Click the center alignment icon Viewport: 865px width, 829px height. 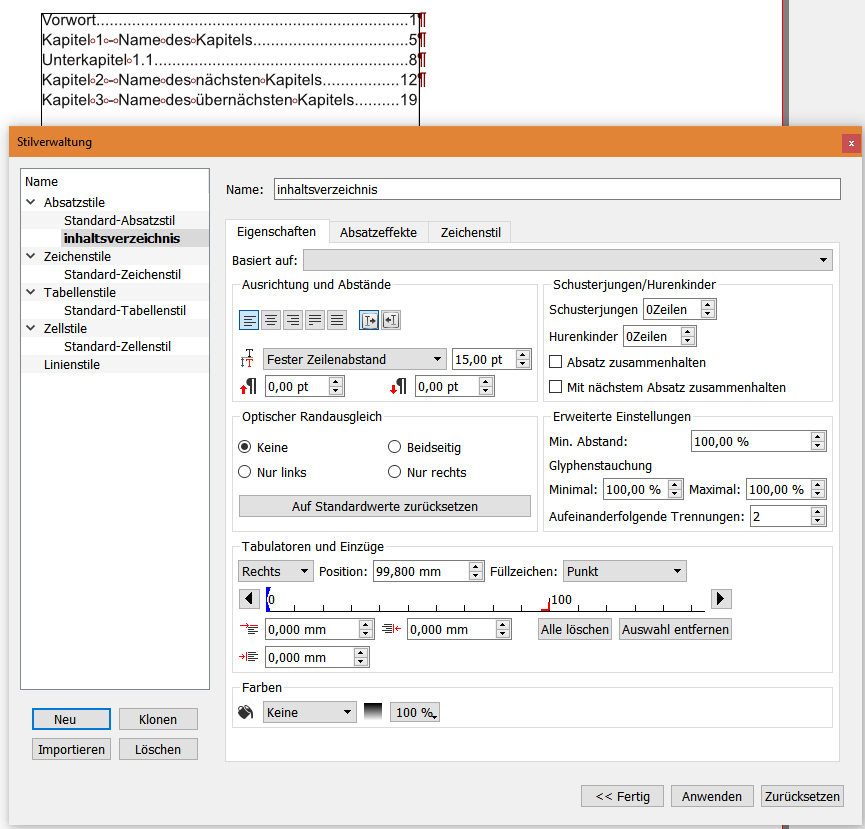point(270,320)
